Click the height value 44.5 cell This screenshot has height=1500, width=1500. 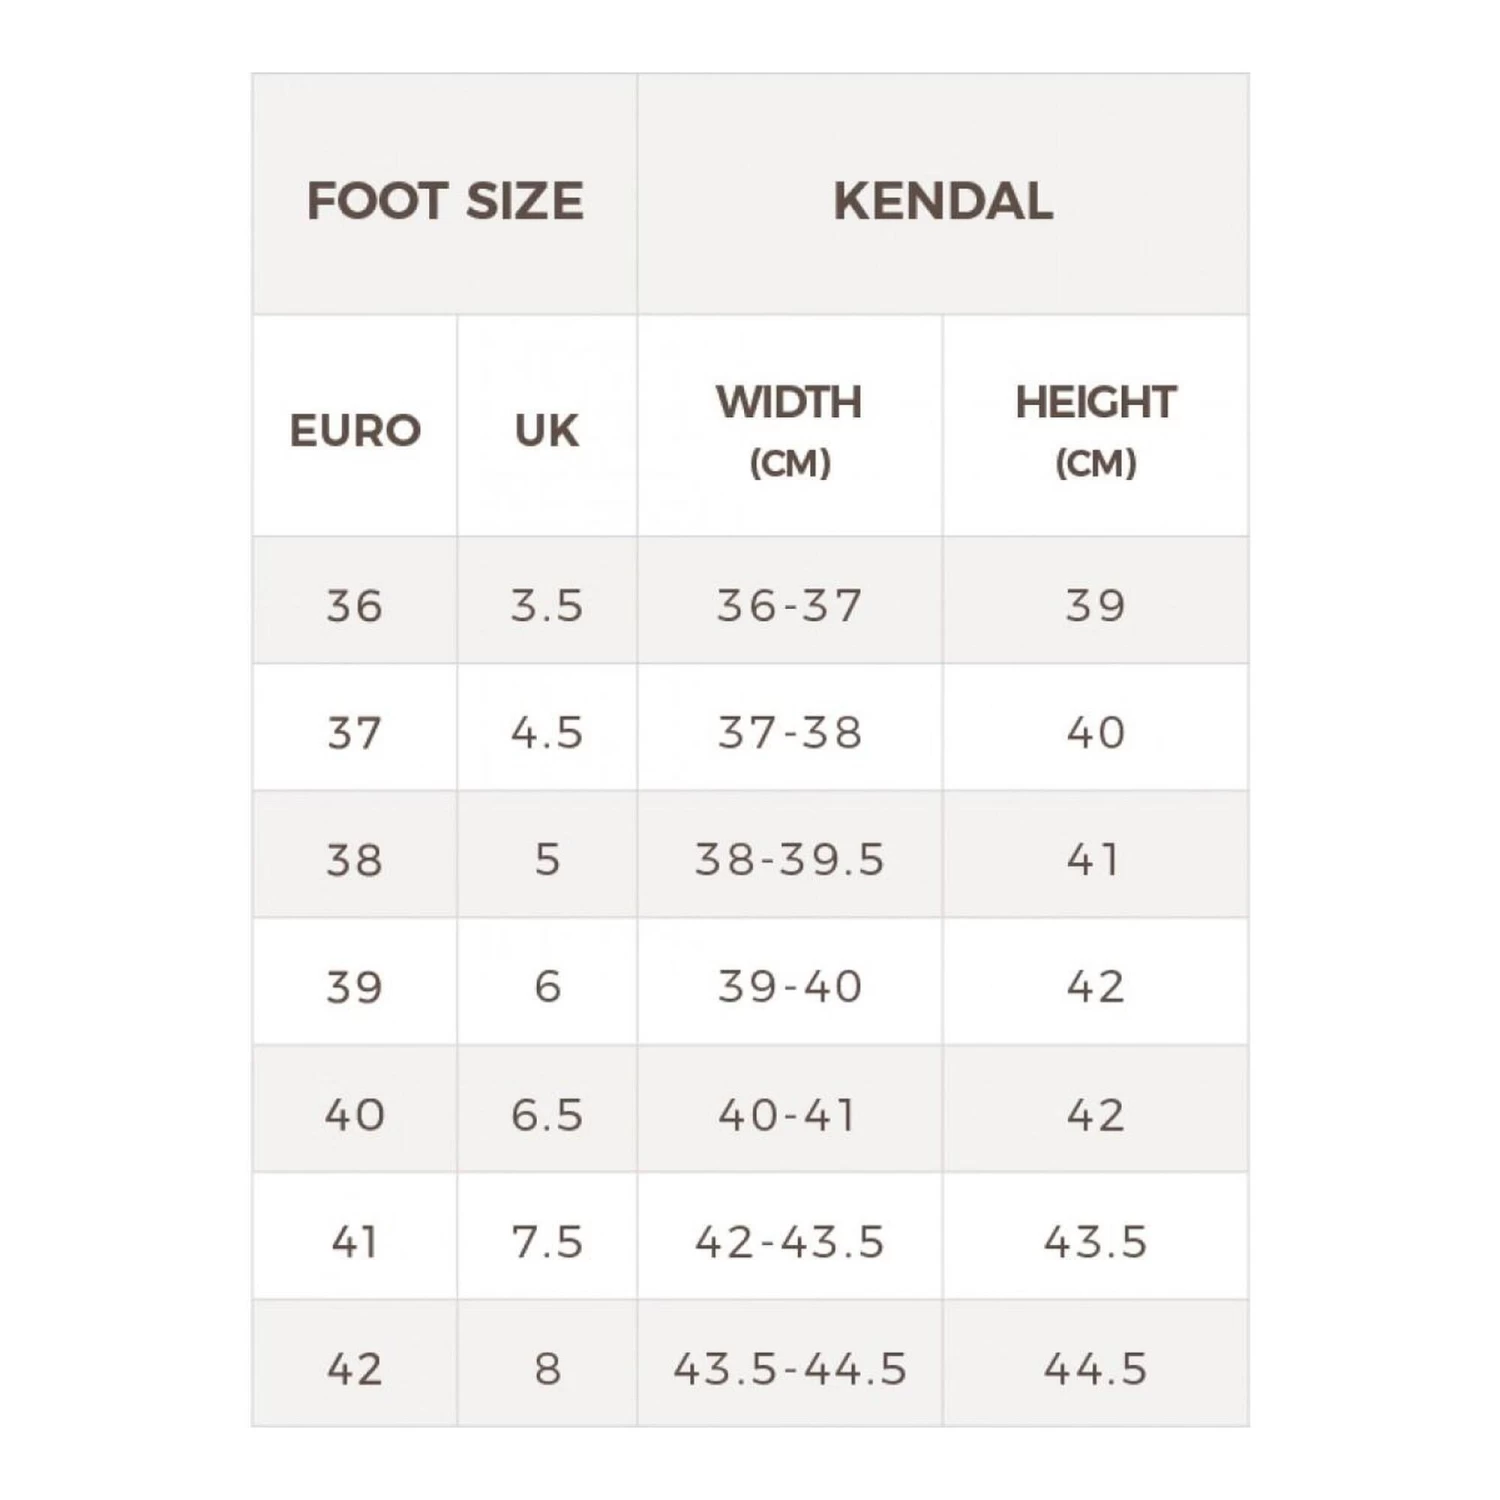(x=1096, y=1369)
